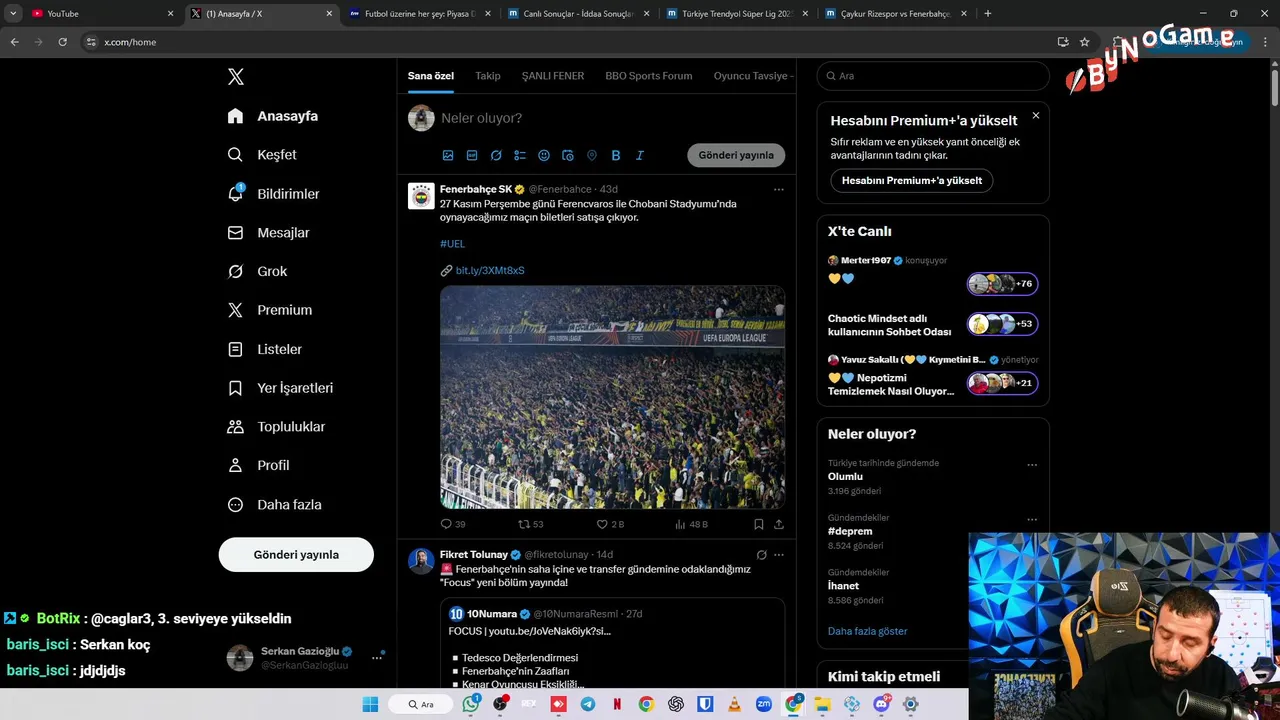Click Daha fazla göster link
Image resolution: width=1280 pixels, height=720 pixels.
click(867, 632)
